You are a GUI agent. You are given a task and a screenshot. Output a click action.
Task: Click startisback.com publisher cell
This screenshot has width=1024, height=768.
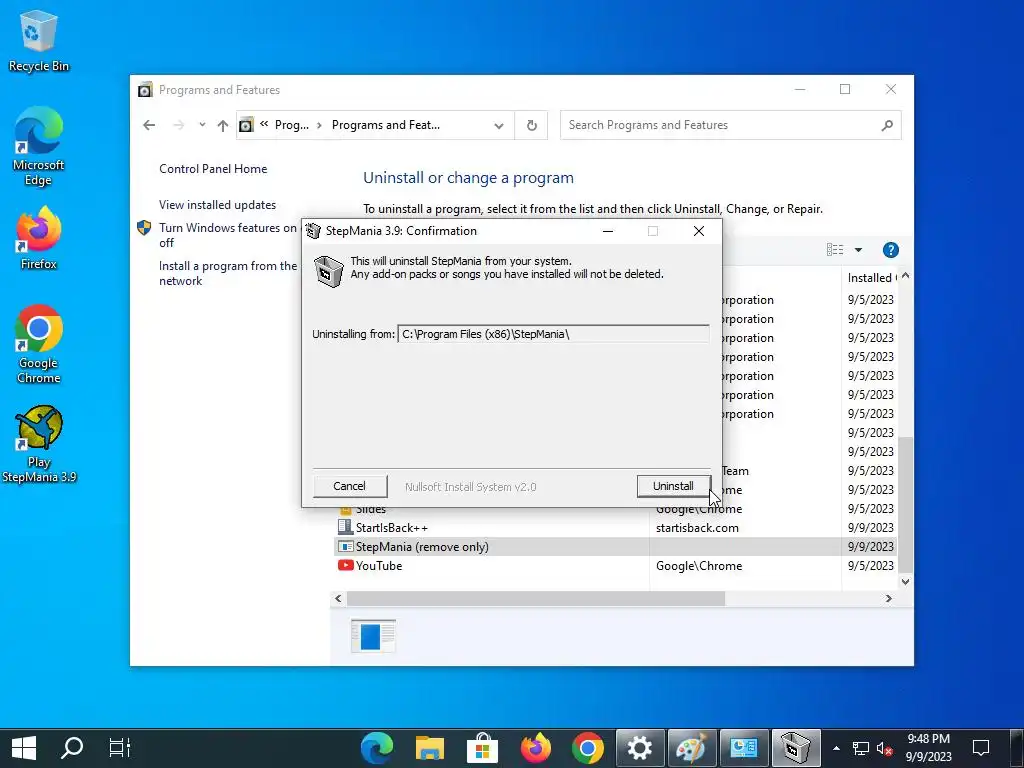[697, 528]
